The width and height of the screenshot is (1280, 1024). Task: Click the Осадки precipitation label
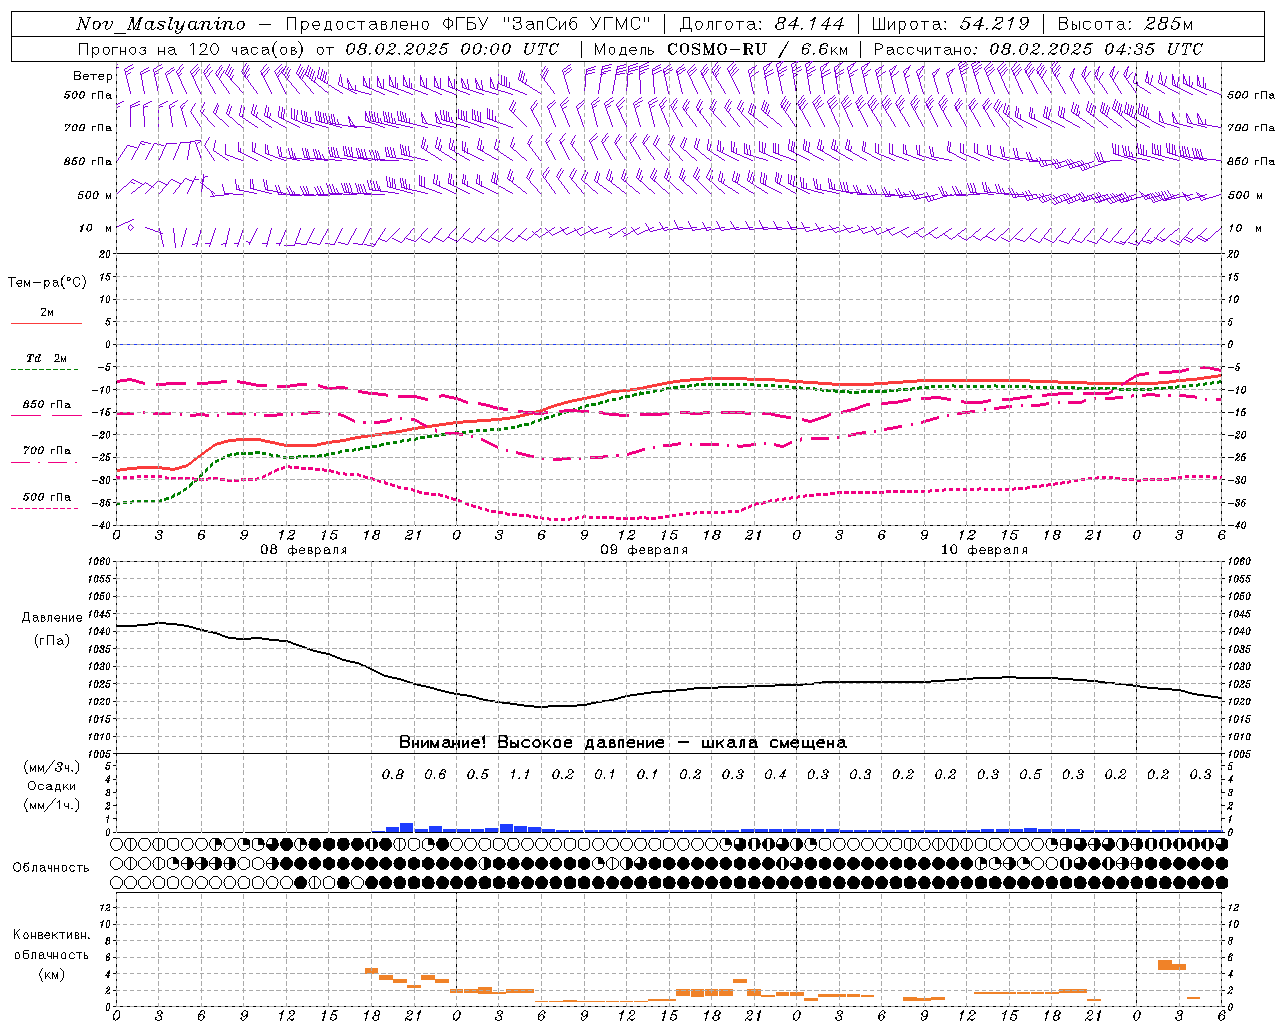click(51, 786)
